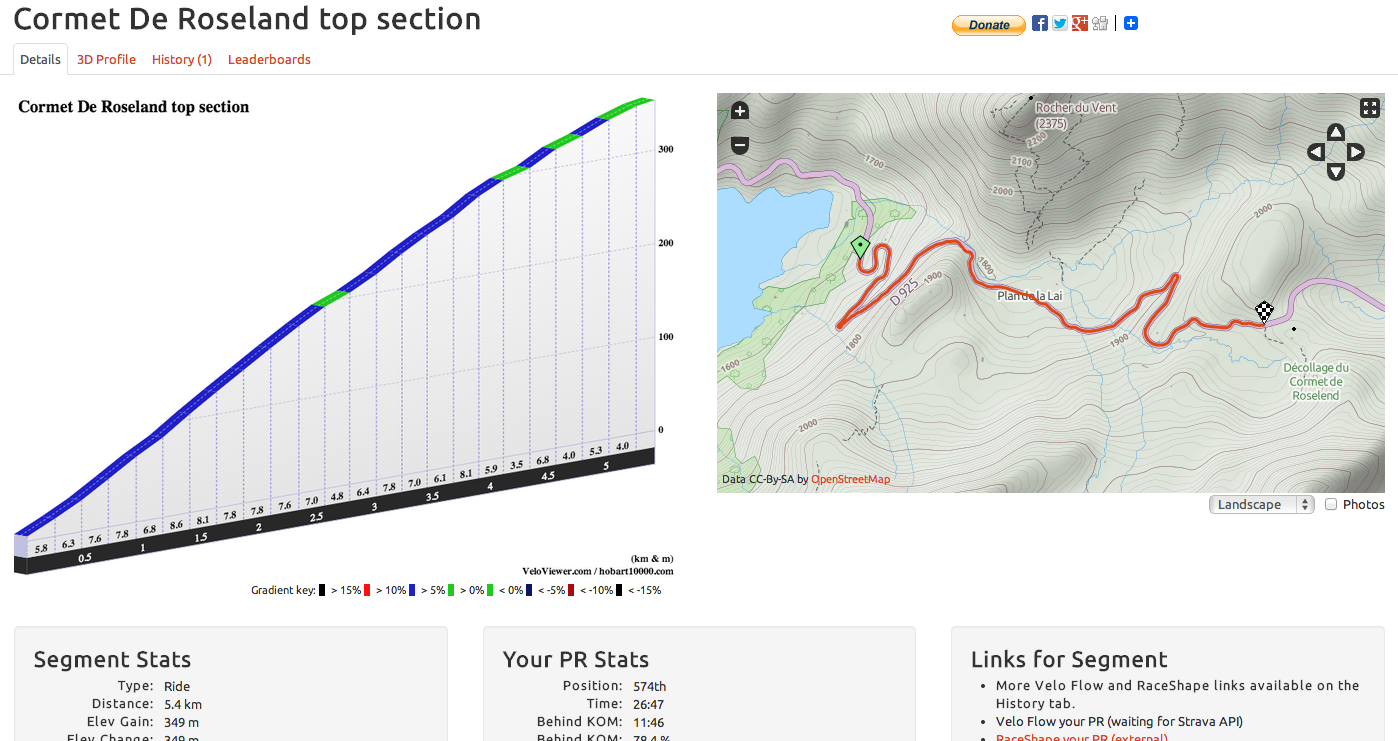
Task: Follow the OpenStreetMap attribution link
Action: click(850, 480)
